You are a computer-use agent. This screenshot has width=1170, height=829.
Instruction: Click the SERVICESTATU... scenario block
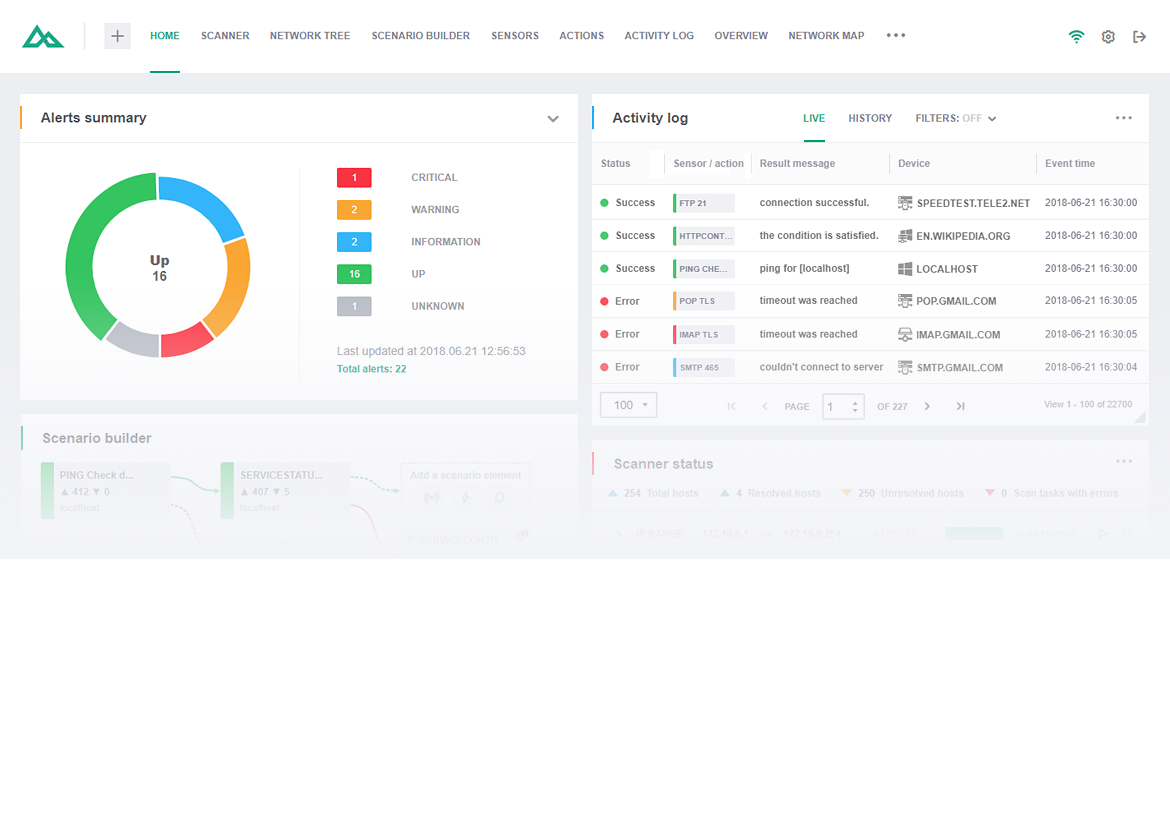pyautogui.click(x=286, y=490)
